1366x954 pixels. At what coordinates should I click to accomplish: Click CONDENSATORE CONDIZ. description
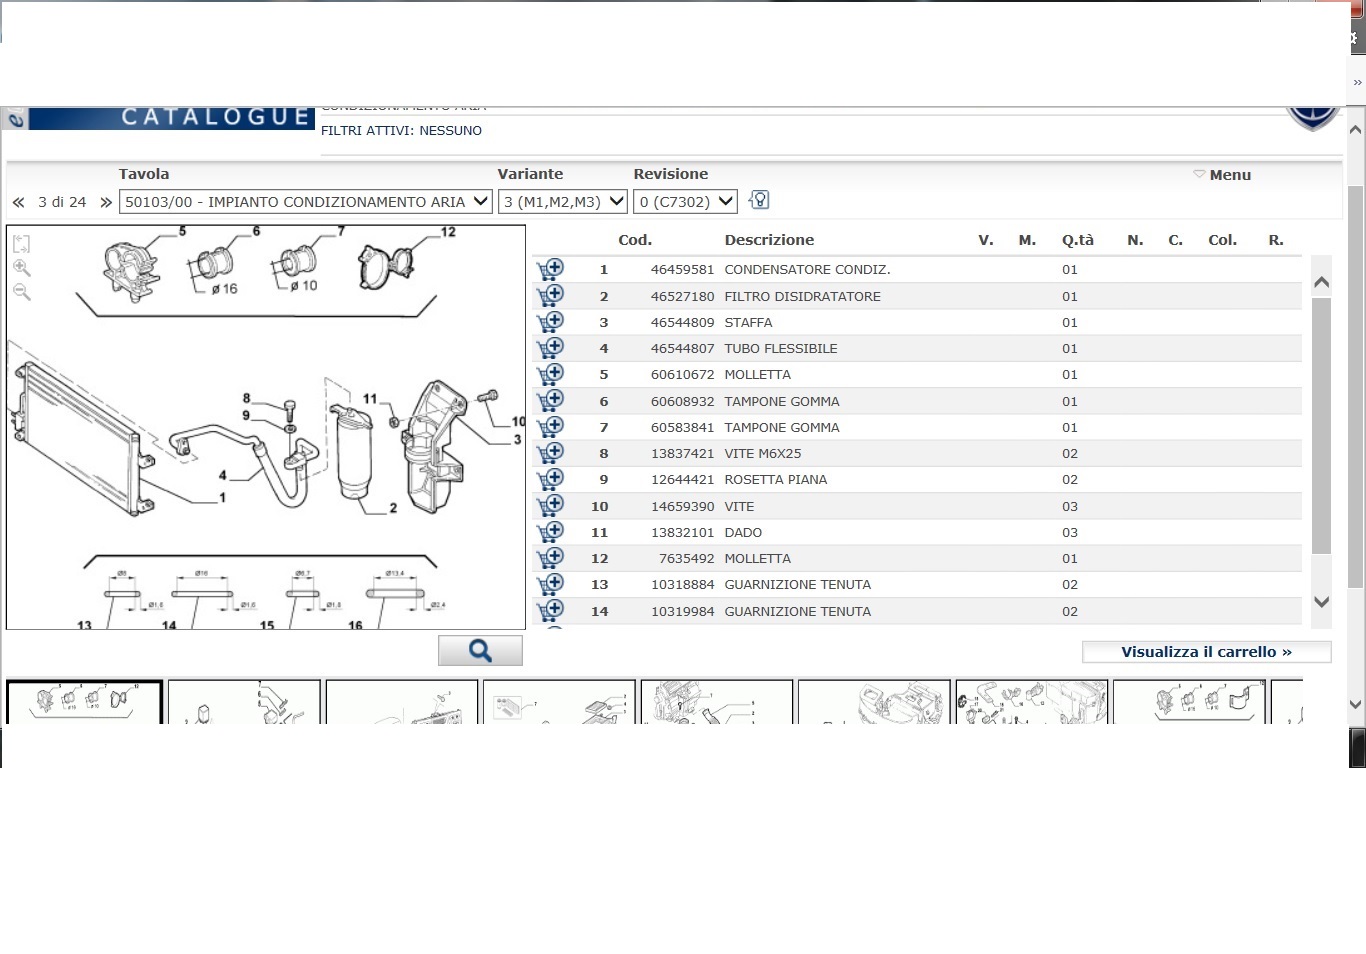[807, 270]
